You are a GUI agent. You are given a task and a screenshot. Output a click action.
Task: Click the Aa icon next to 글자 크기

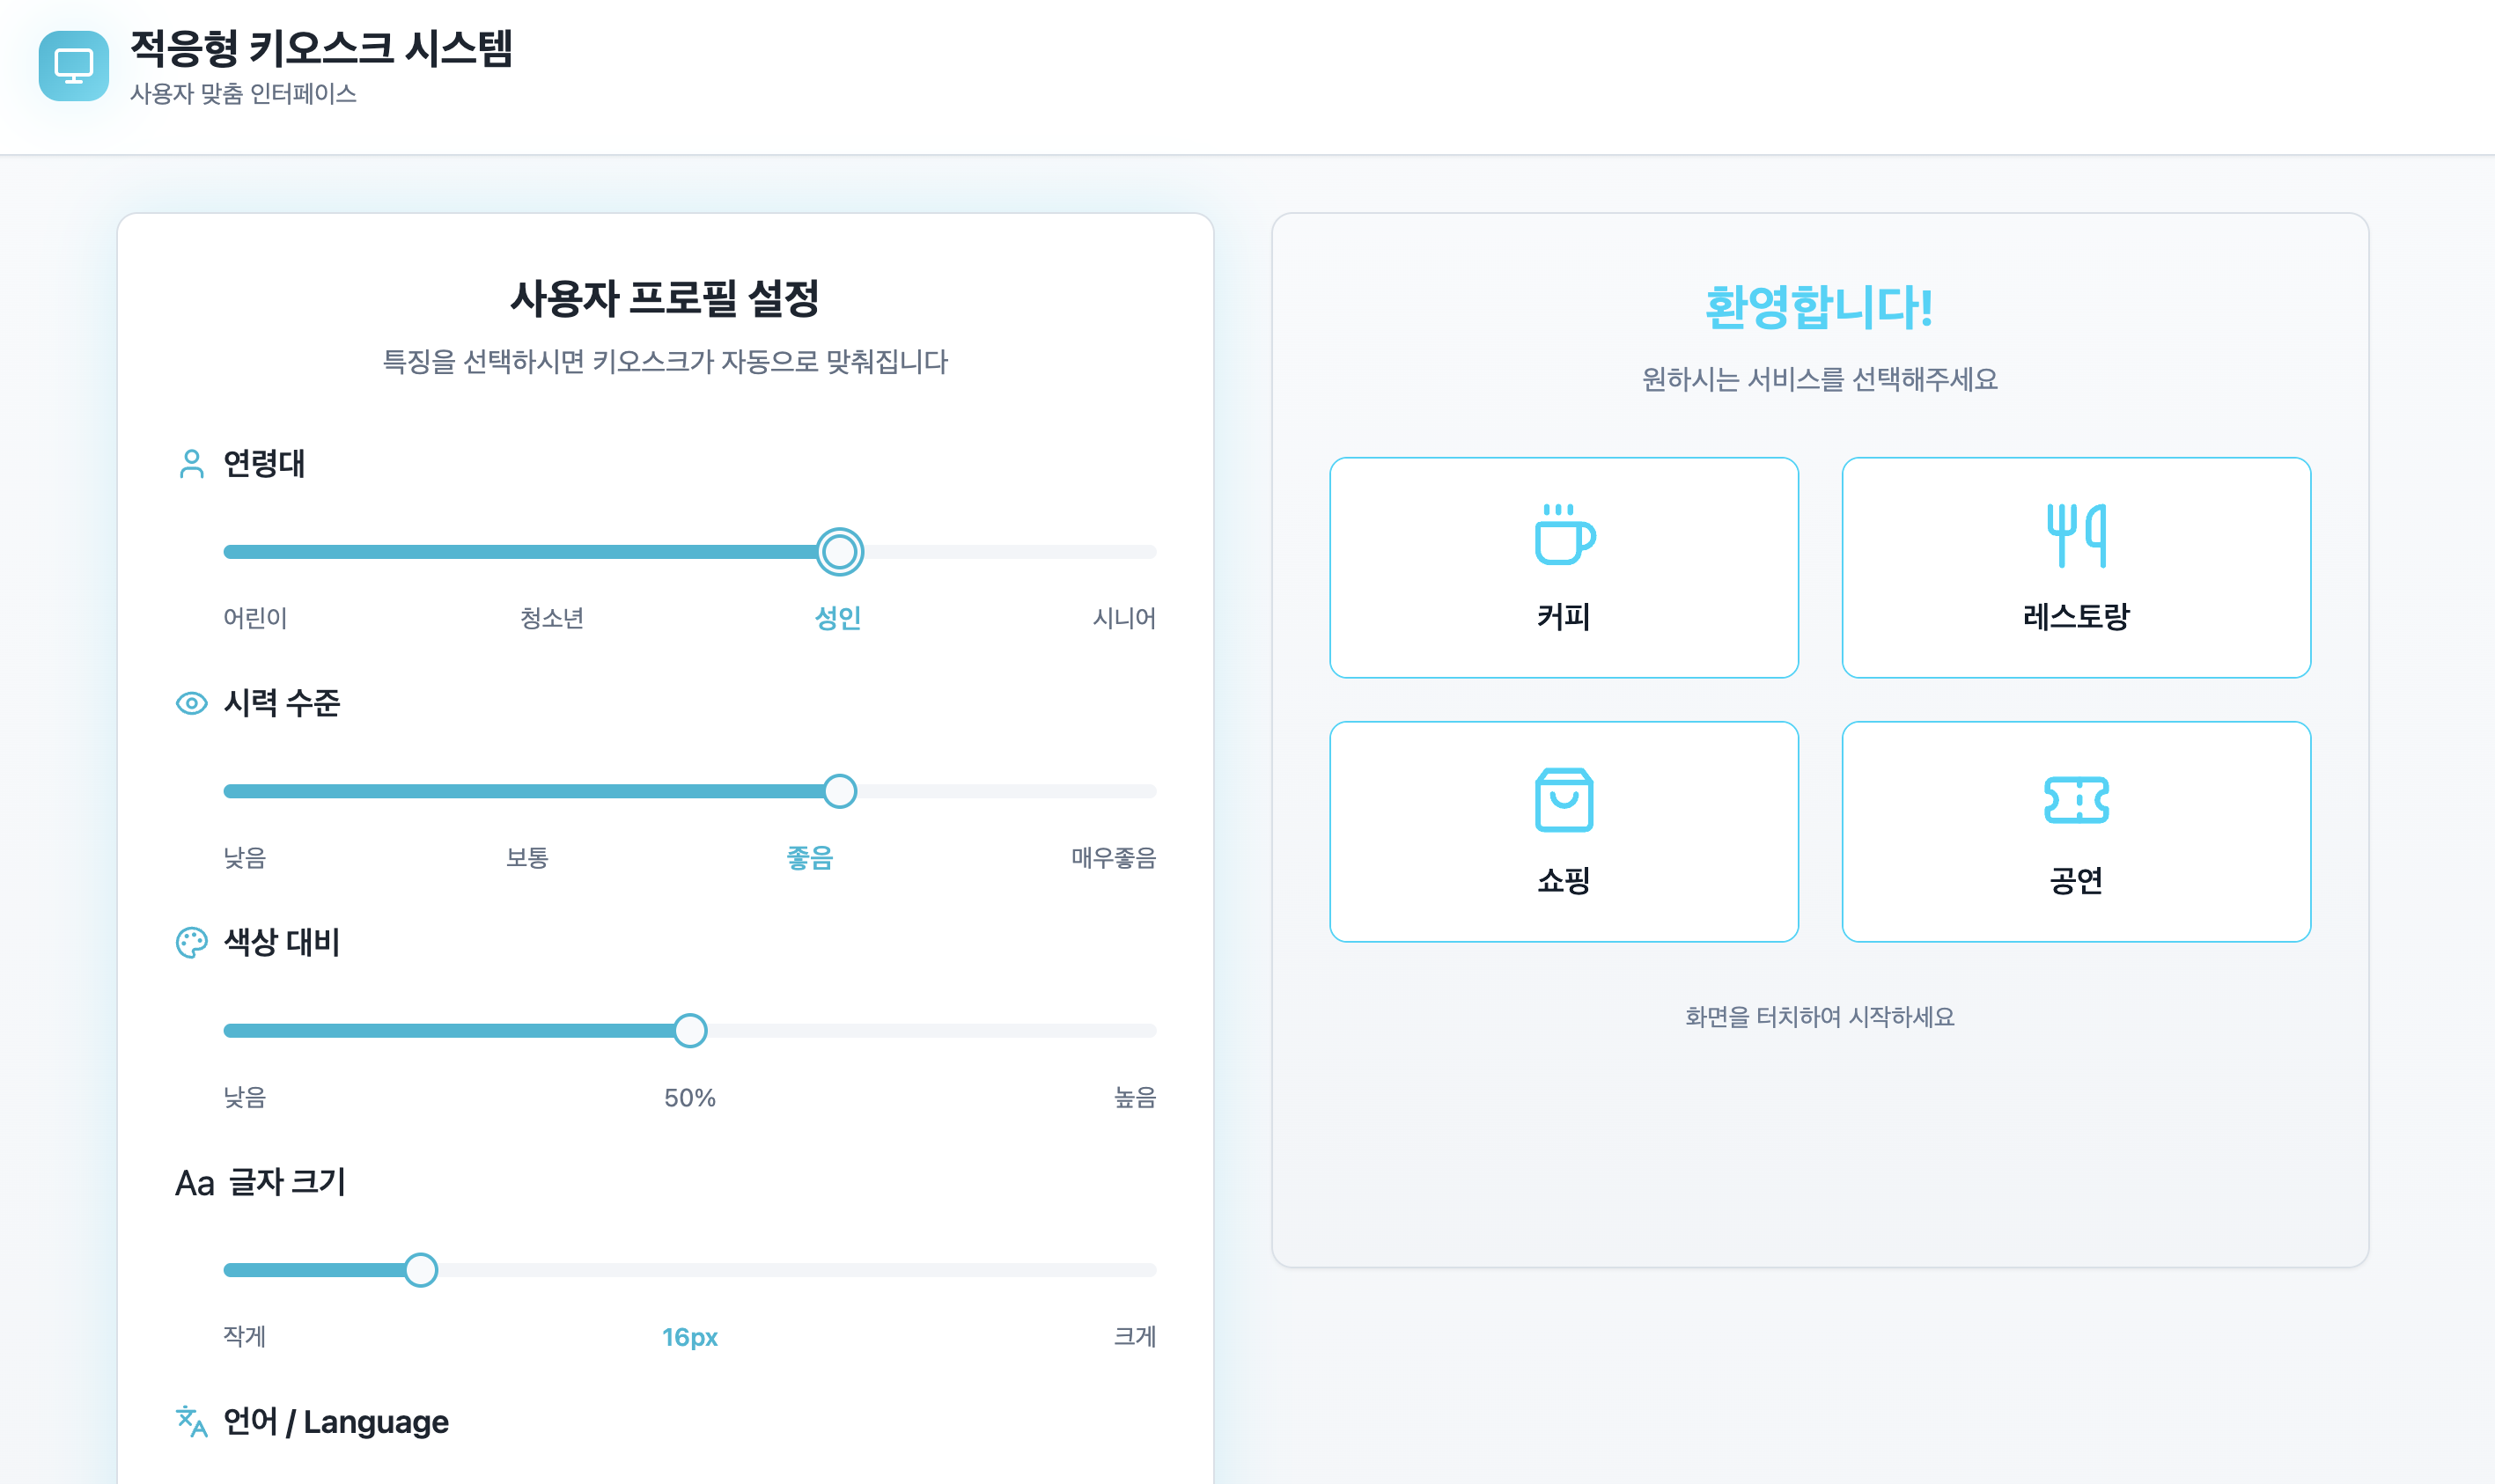point(194,1181)
